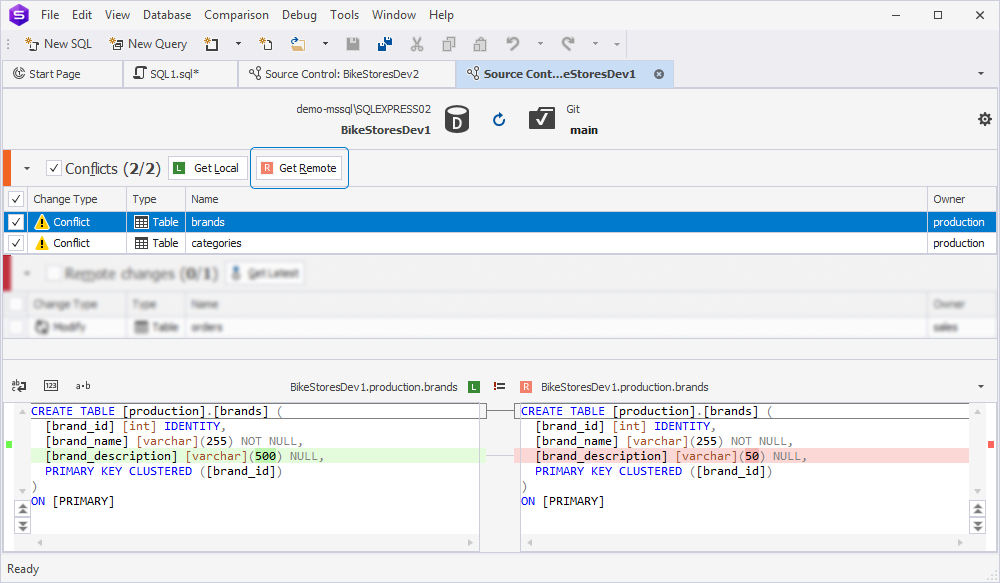Click the open folder icon

tap(298, 44)
